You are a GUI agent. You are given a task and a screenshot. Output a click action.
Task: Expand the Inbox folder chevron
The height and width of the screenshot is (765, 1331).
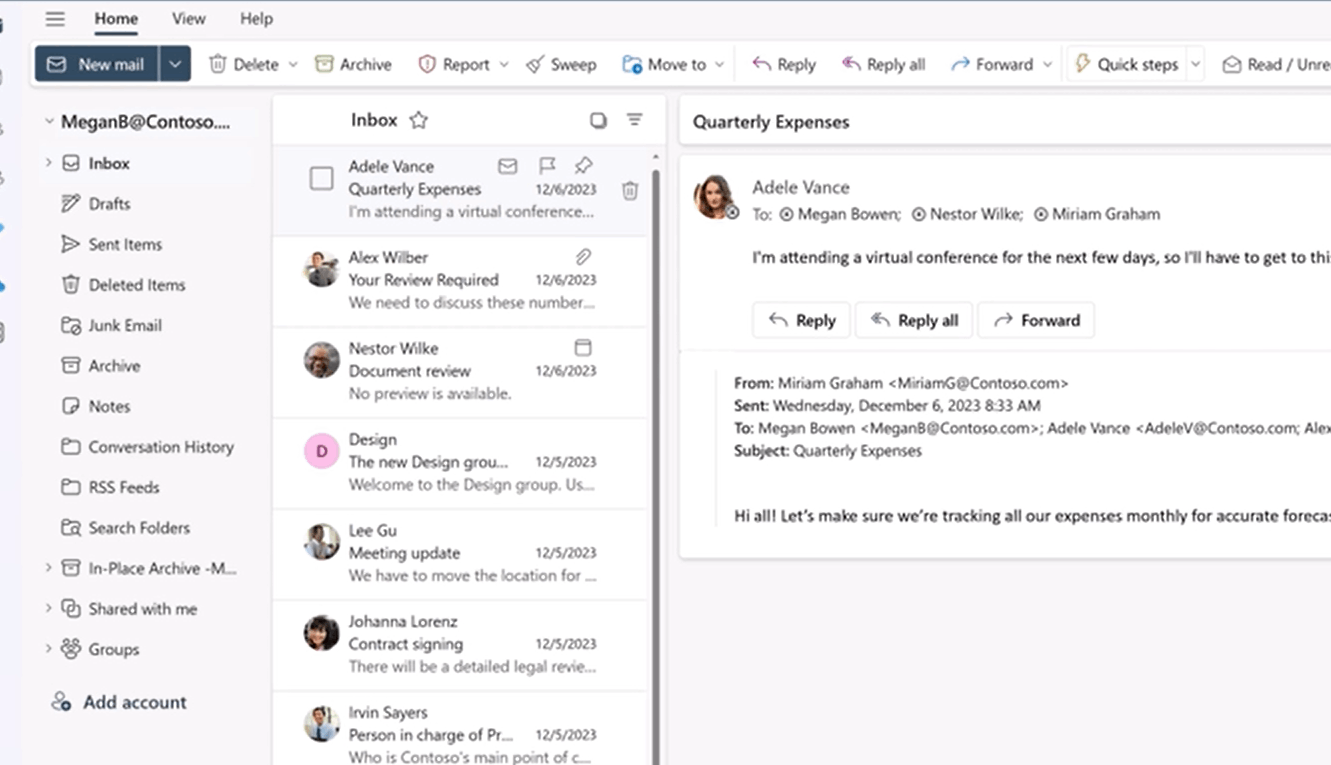pos(48,162)
